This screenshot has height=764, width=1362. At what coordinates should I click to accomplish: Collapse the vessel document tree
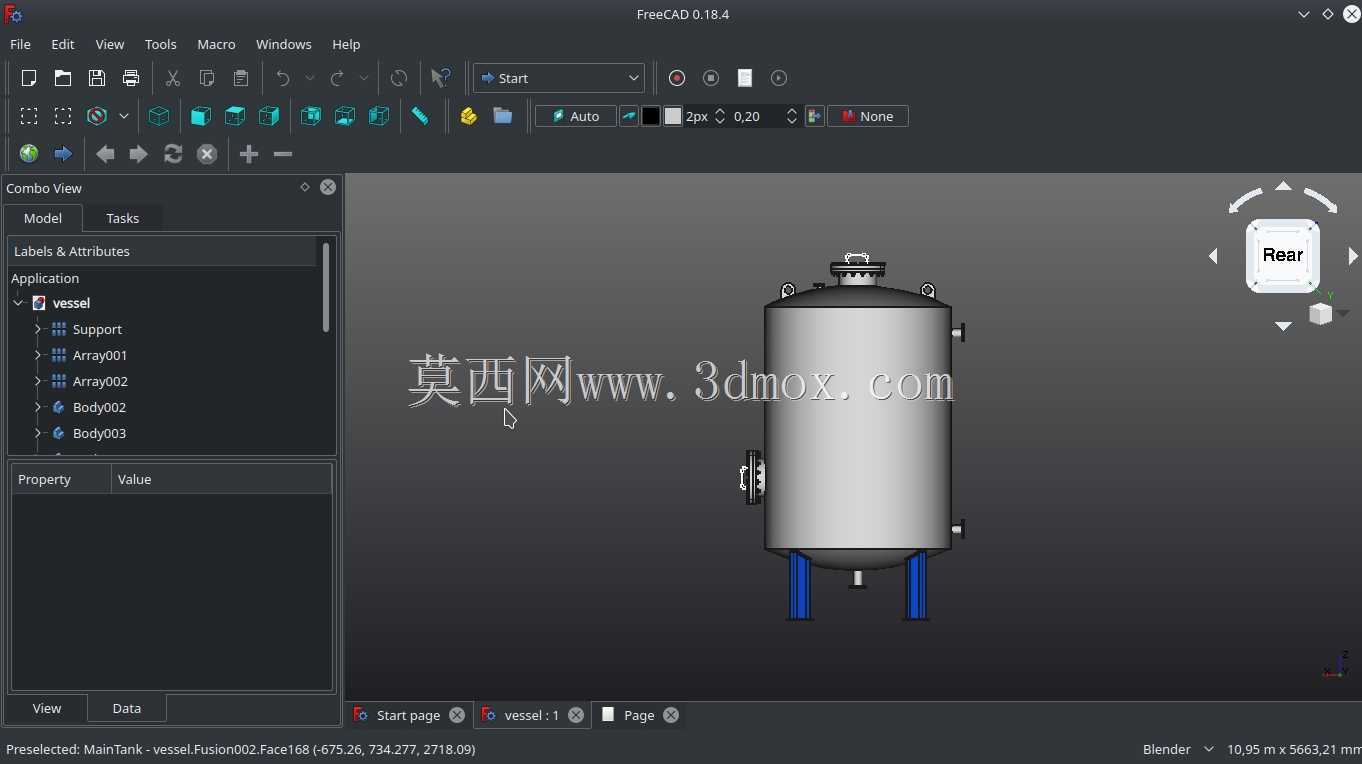18,303
